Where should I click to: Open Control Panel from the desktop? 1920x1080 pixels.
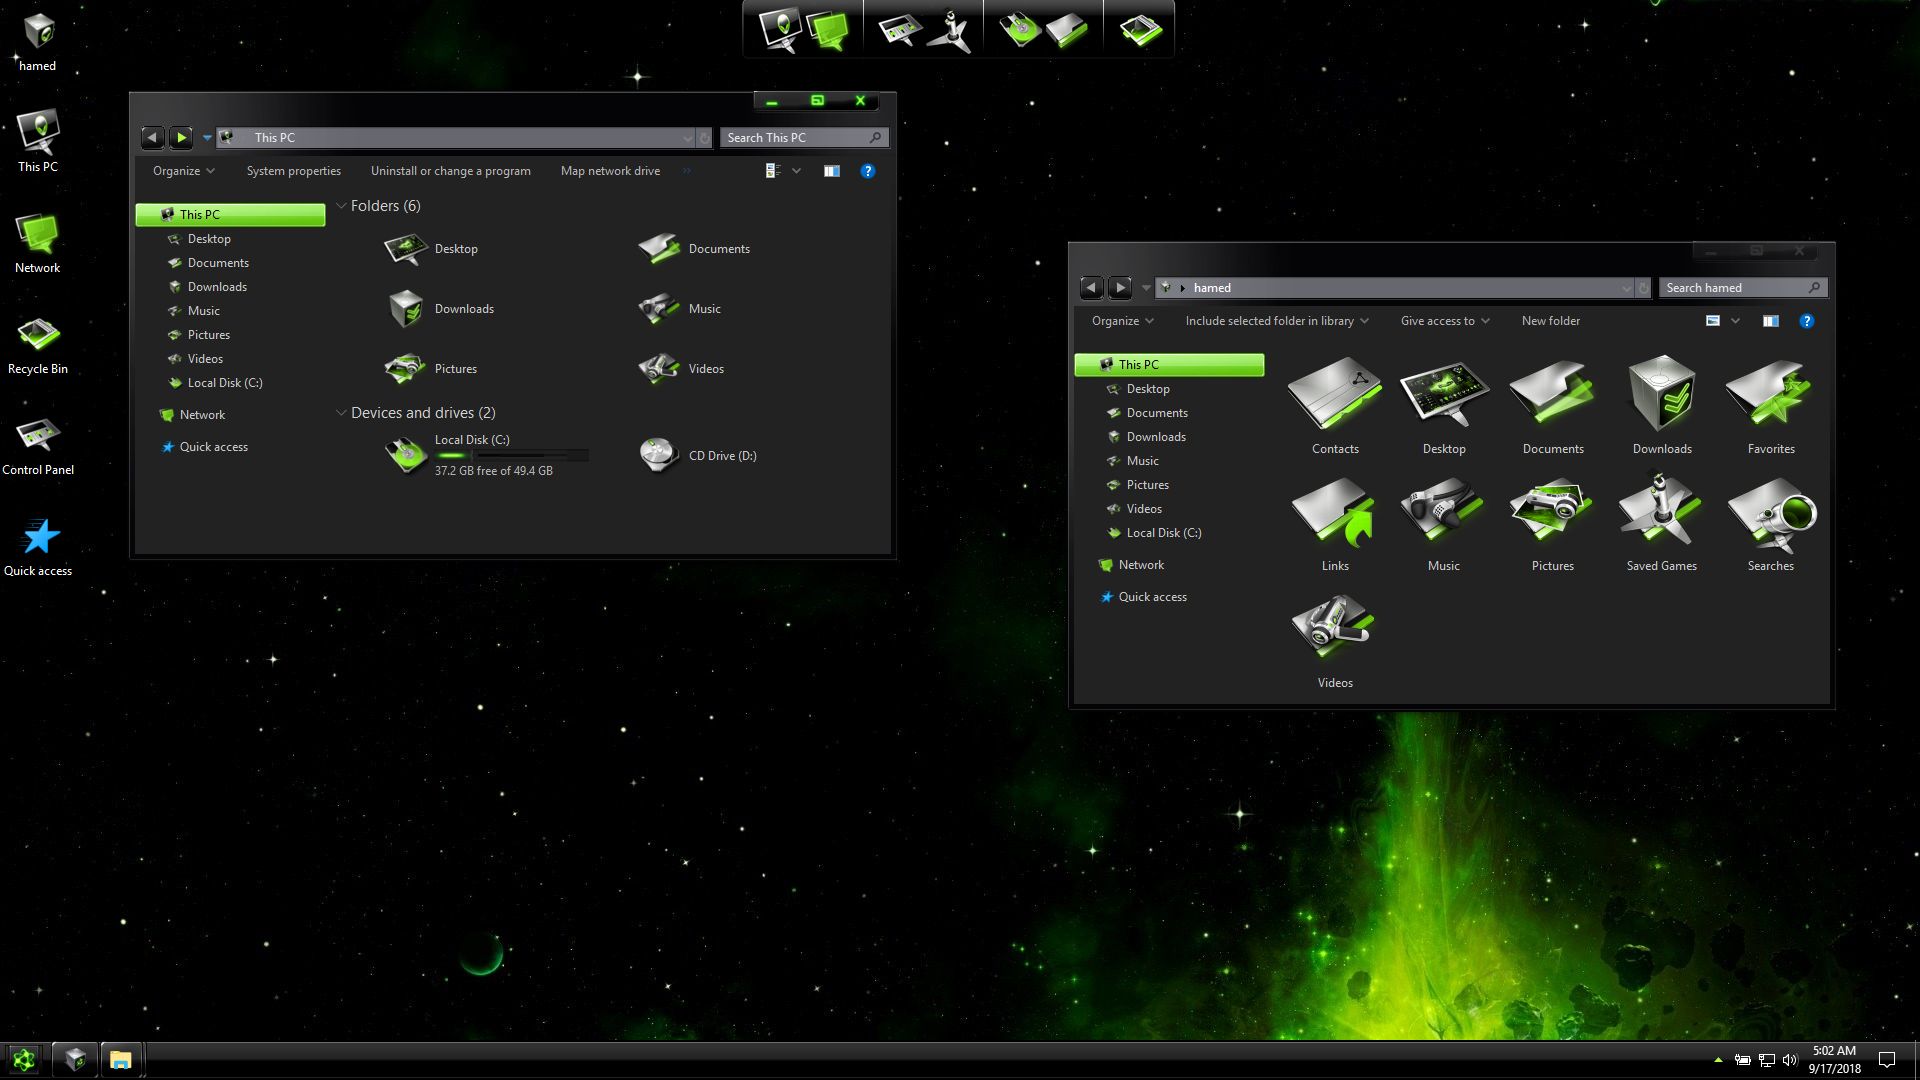(x=38, y=438)
